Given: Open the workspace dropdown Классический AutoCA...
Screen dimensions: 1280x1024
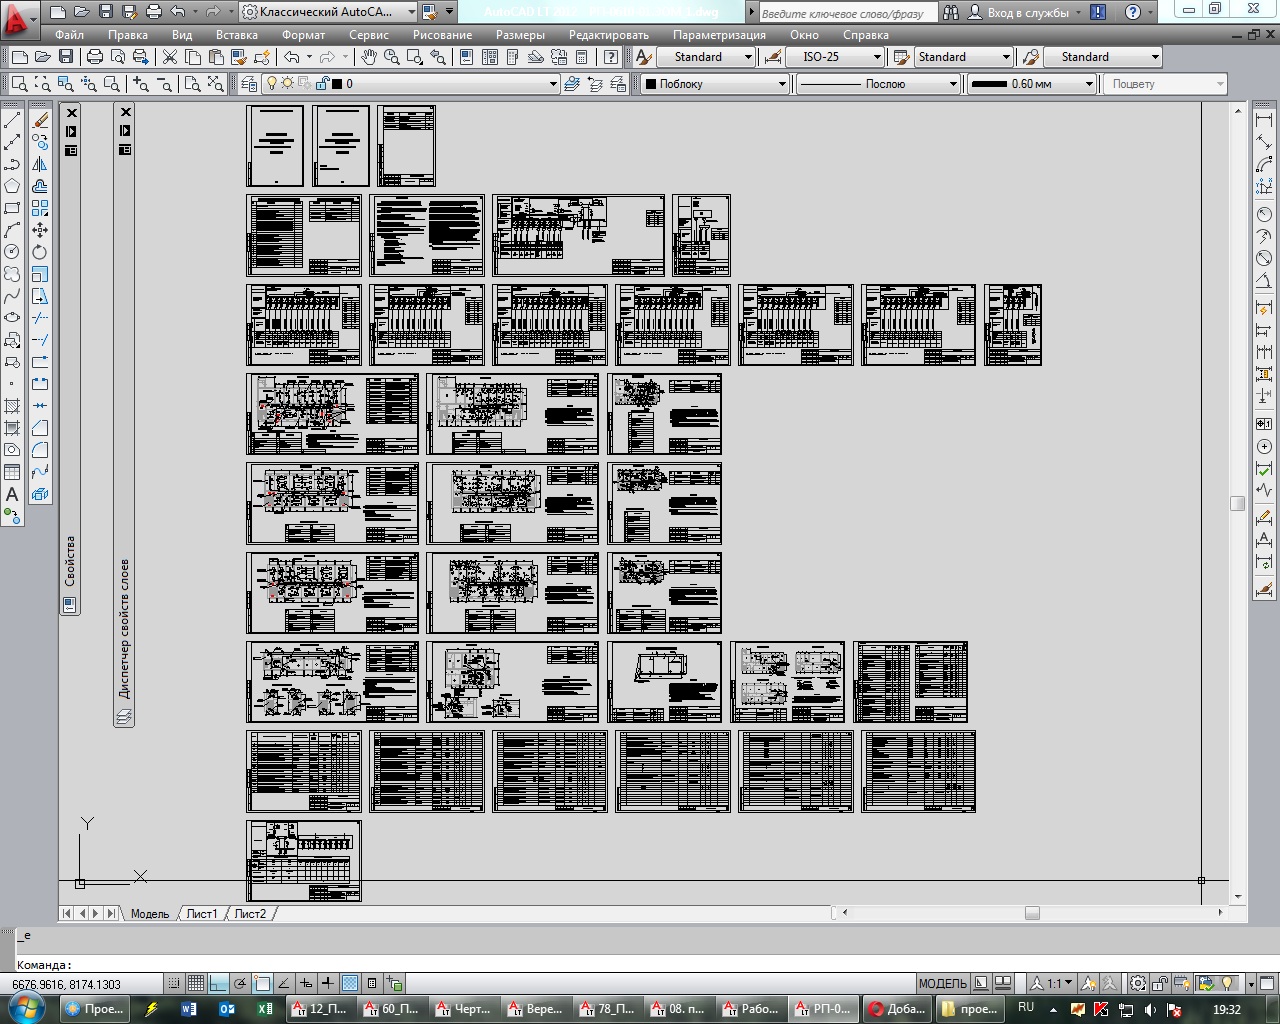Looking at the screenshot, I should click(x=329, y=12).
